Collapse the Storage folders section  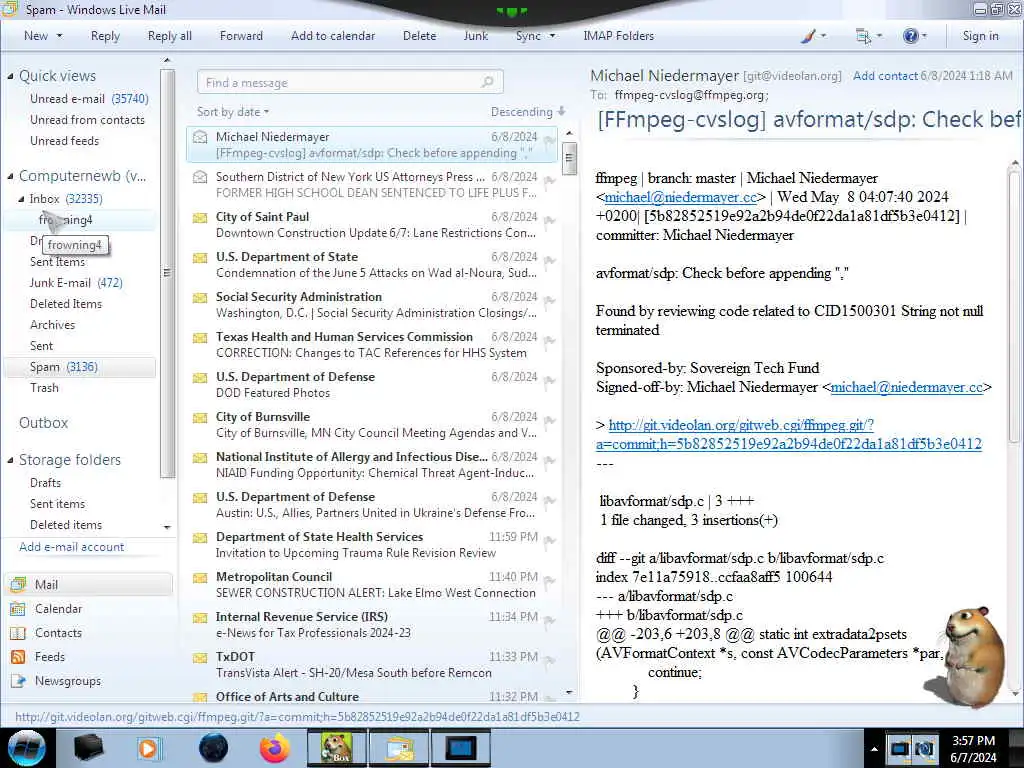point(10,460)
